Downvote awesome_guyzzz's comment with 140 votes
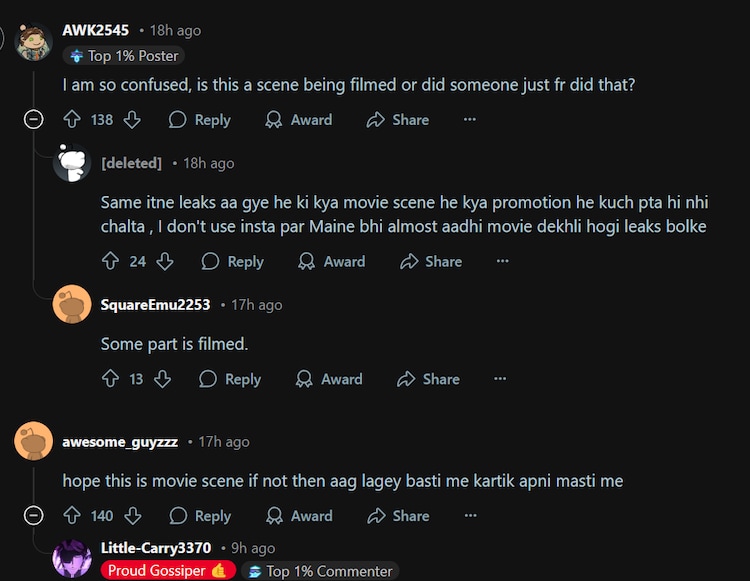Screen dimensions: 750x581 click(x=132, y=516)
